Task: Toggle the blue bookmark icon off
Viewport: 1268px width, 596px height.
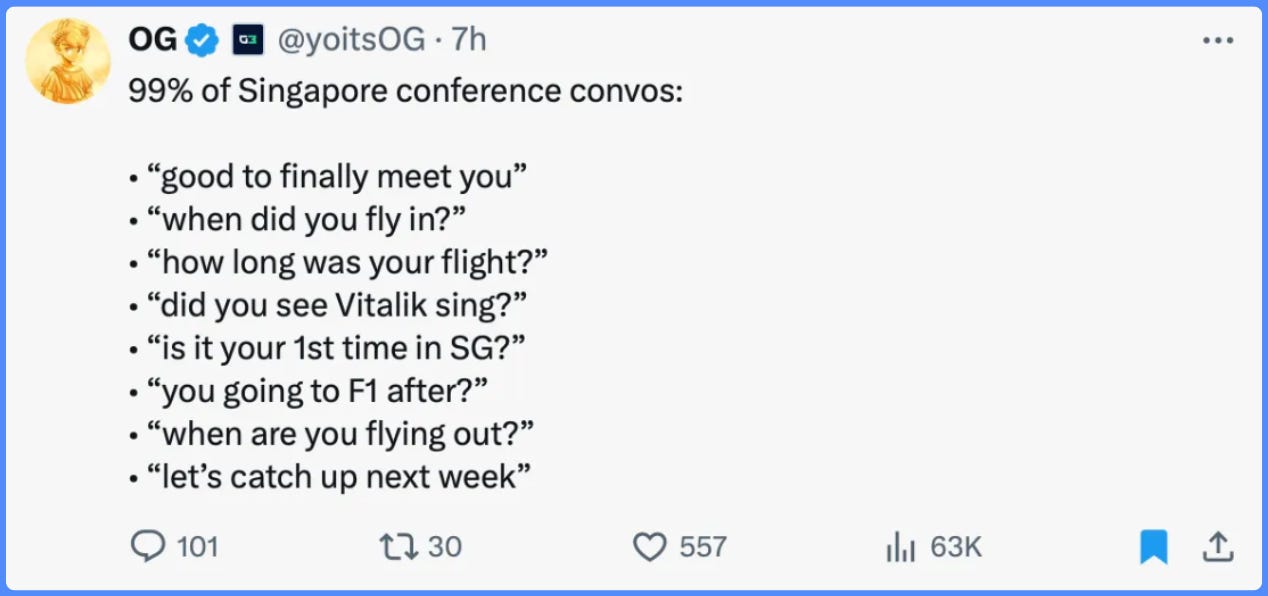Action: tap(1154, 547)
